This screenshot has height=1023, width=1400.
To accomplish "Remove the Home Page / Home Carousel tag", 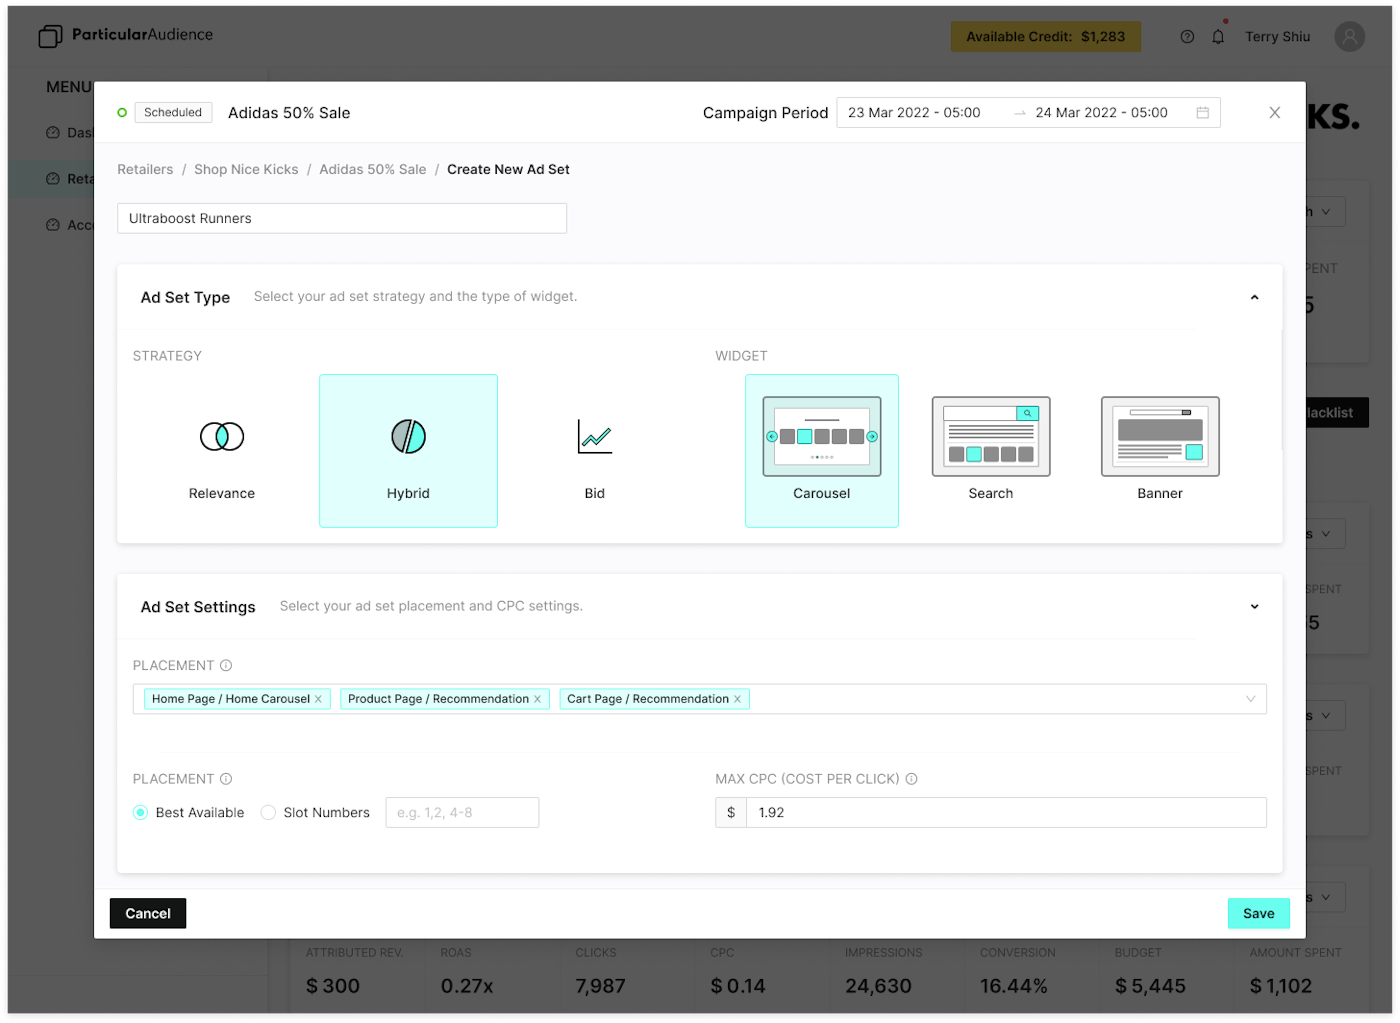I will click(318, 699).
